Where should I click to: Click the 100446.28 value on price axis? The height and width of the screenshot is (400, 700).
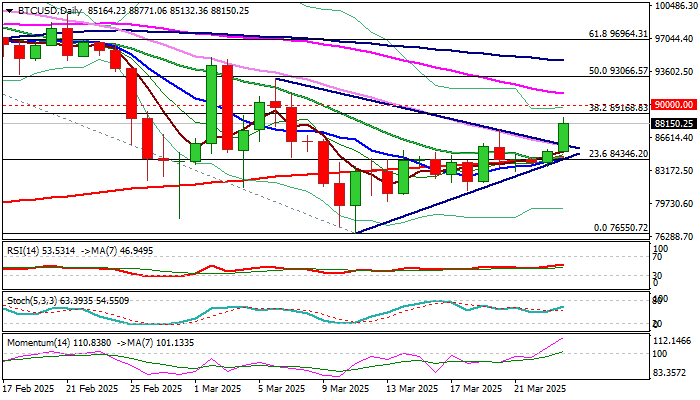pyautogui.click(x=673, y=6)
